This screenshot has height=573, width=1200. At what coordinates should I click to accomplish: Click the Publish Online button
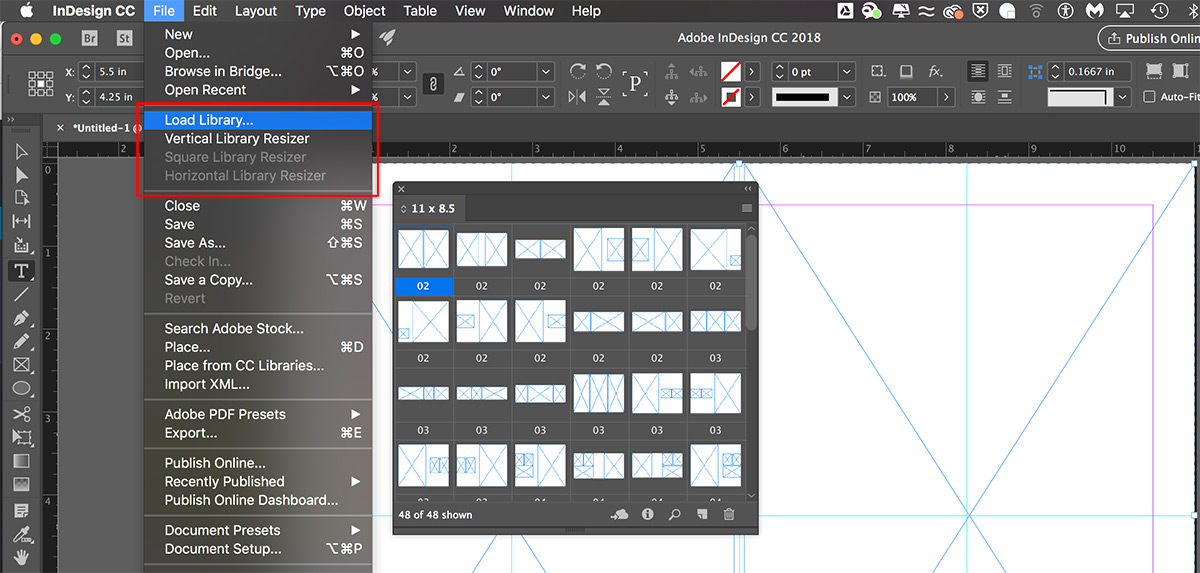coord(1151,38)
